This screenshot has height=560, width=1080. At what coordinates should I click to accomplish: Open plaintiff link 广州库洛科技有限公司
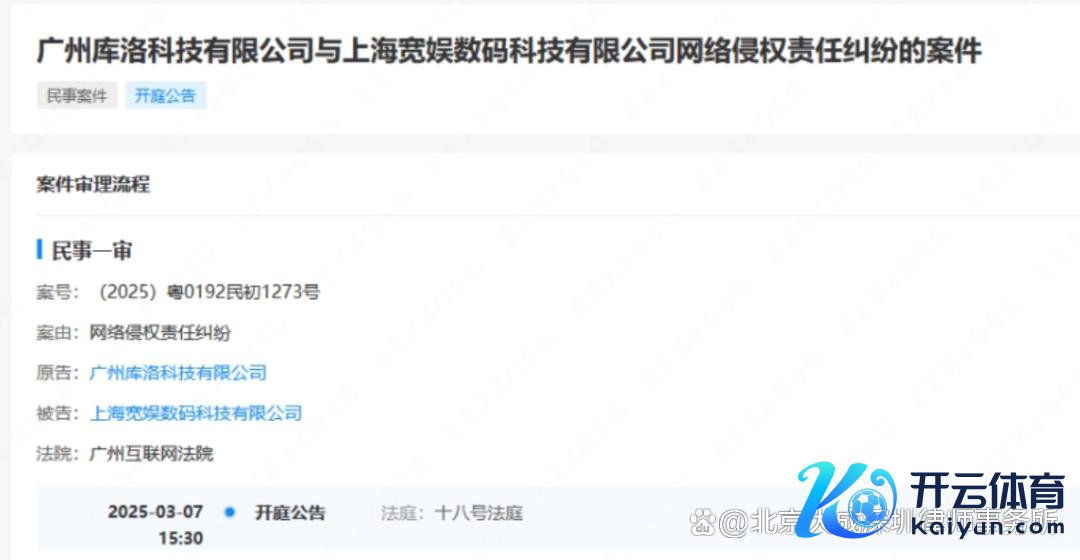[178, 373]
